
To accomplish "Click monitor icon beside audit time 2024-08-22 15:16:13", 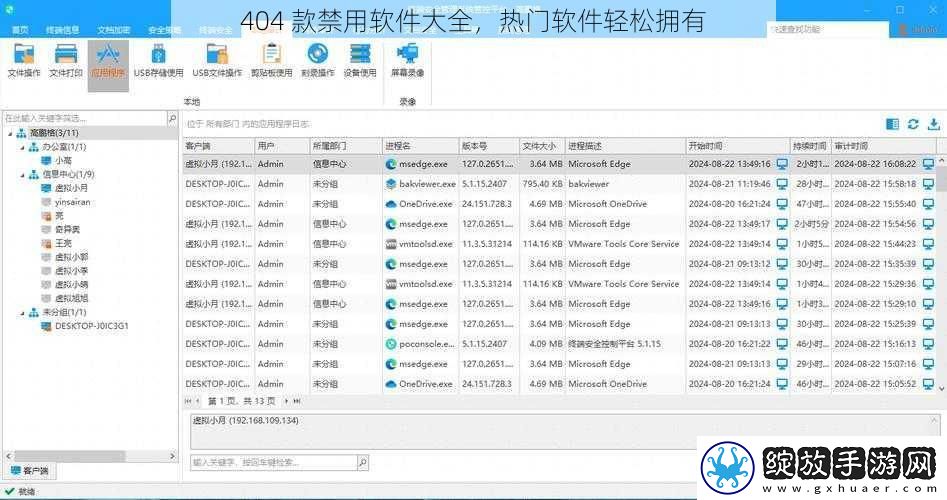I will coord(928,344).
